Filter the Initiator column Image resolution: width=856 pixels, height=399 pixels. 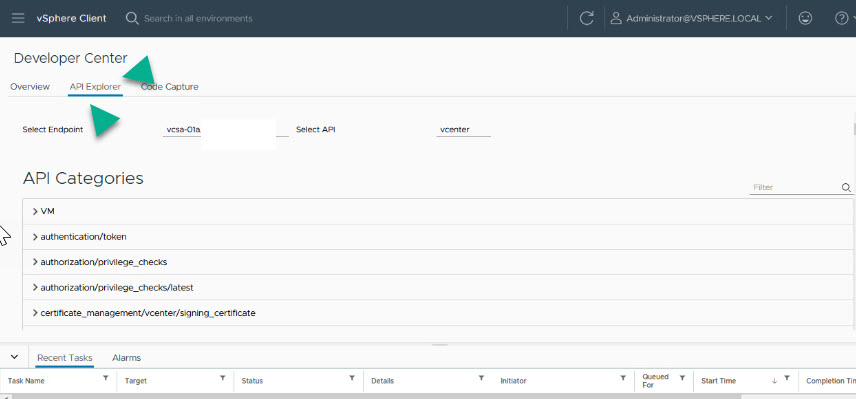(x=623, y=378)
